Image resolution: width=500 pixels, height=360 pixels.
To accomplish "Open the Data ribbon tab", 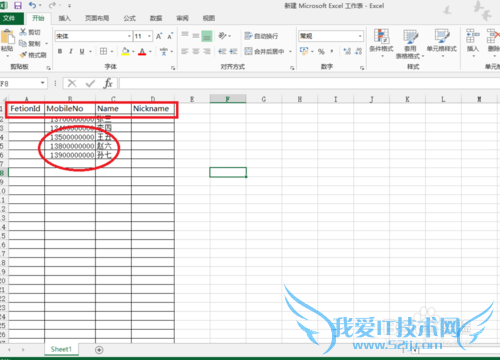I will [x=156, y=18].
